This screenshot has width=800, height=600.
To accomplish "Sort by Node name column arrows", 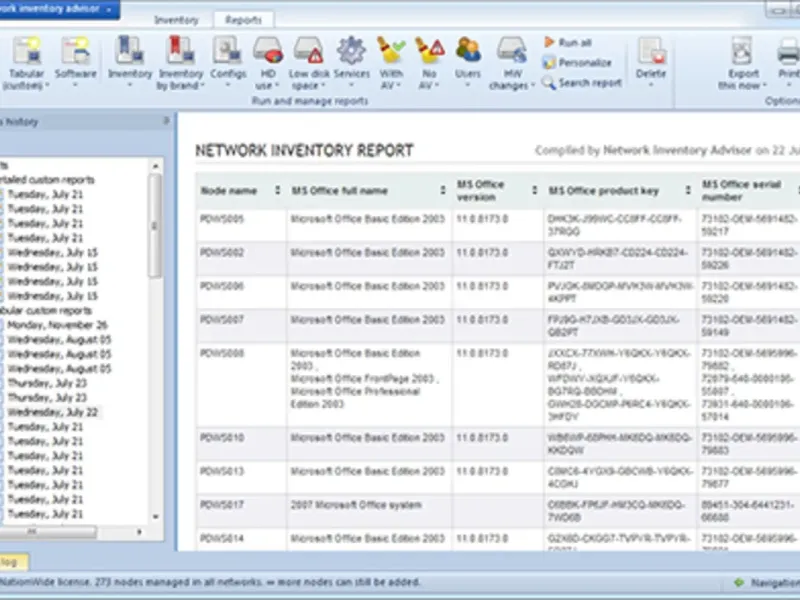I will pyautogui.click(x=278, y=190).
